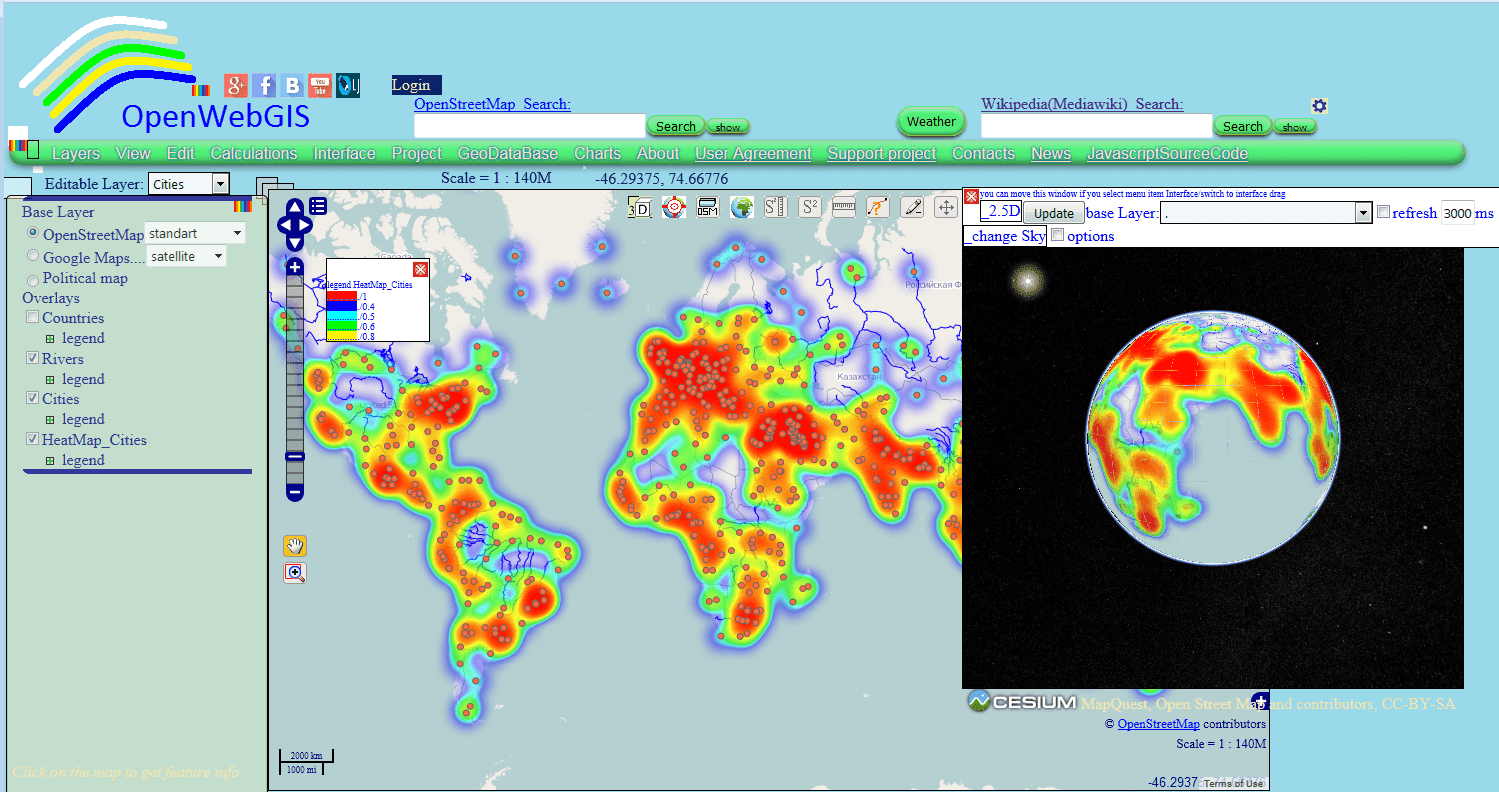The width and height of the screenshot is (1499, 792).
Task: Open the green globe tool on the toolbar
Action: tap(742, 207)
